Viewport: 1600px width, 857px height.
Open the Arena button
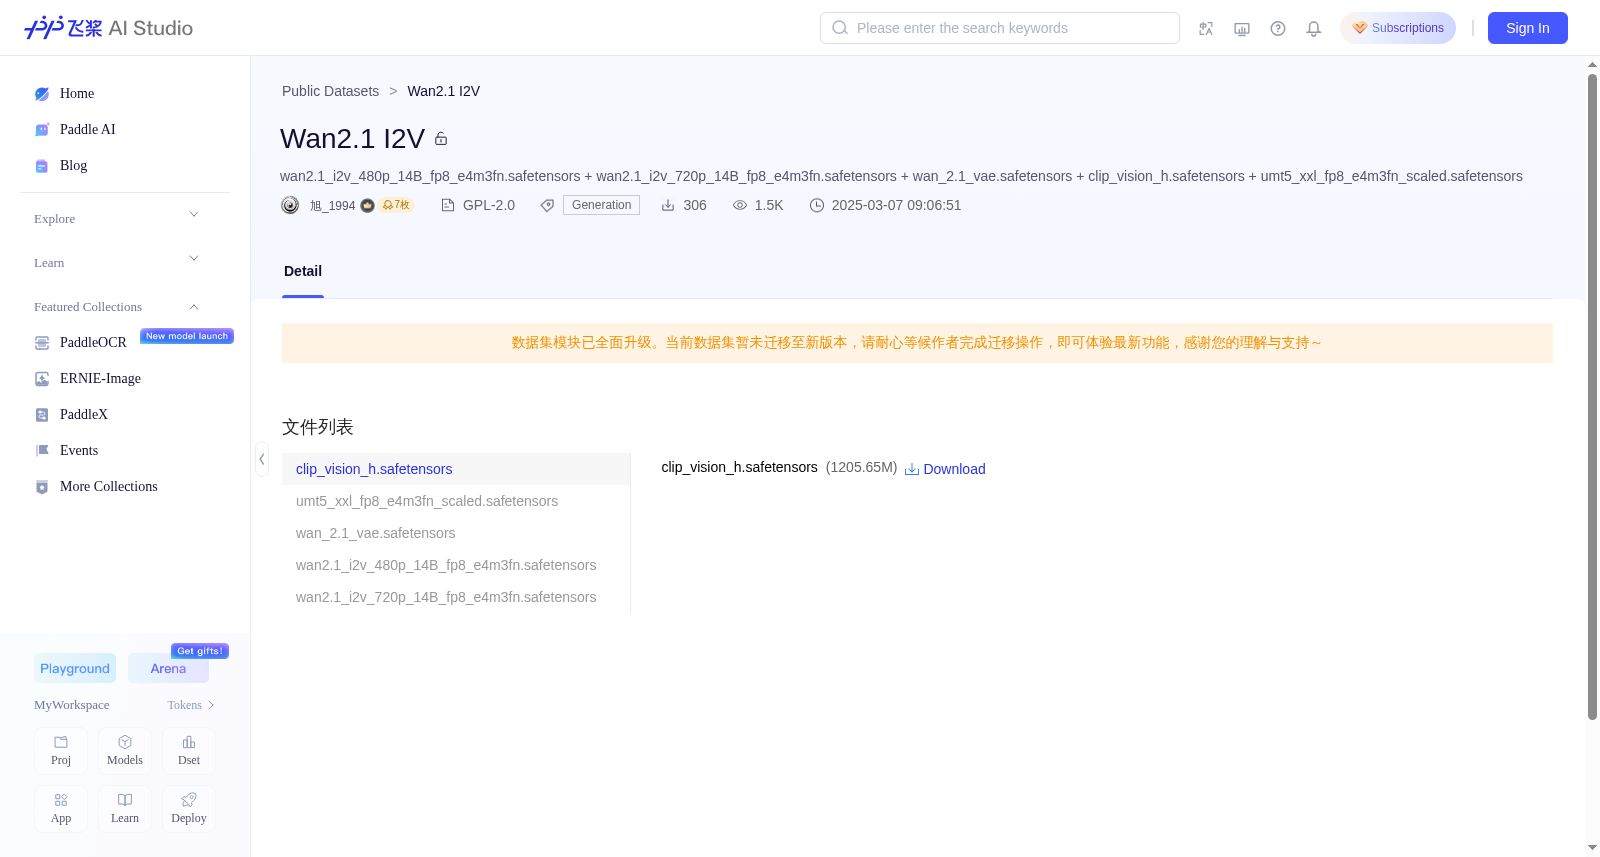coord(168,668)
